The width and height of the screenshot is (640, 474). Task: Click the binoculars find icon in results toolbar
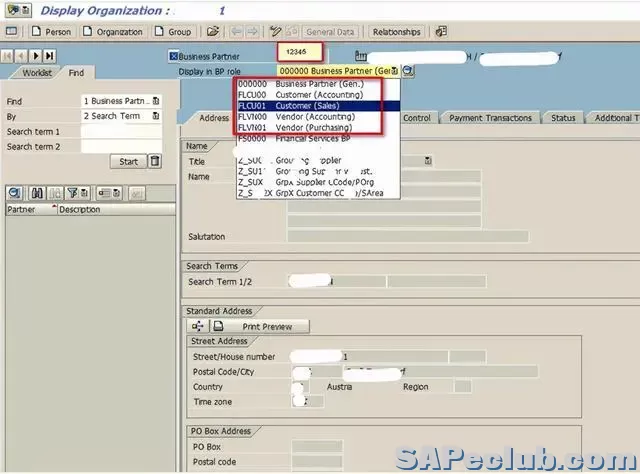(x=36, y=192)
